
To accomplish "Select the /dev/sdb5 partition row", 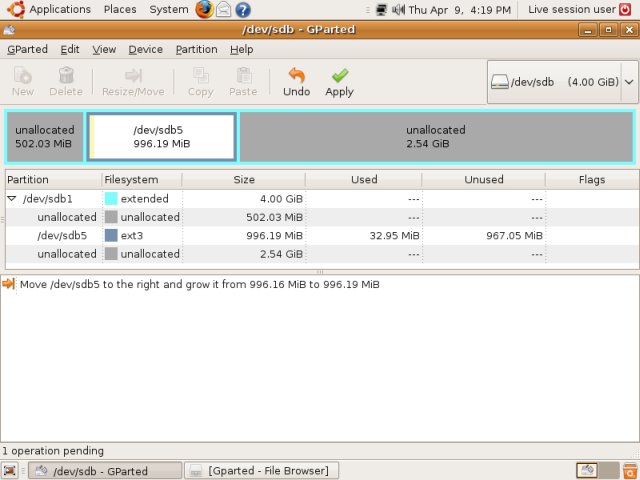I will point(322,236).
